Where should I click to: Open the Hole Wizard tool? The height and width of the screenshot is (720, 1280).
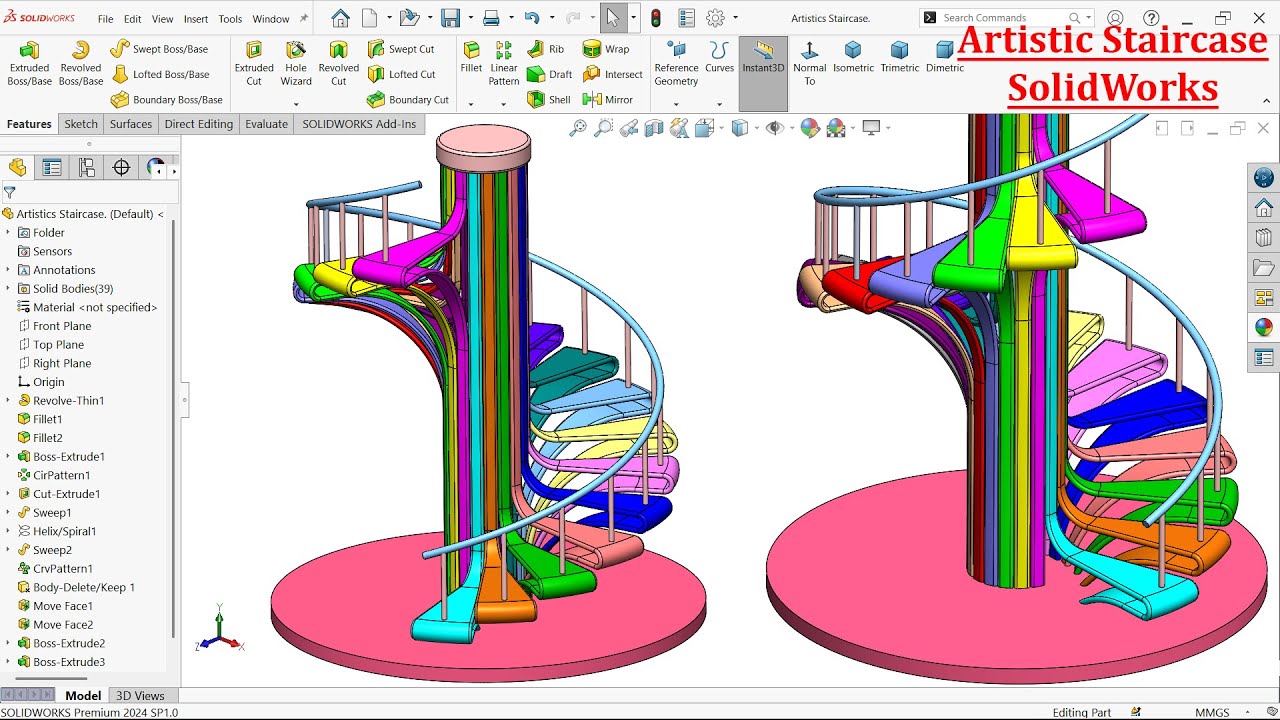coord(296,63)
